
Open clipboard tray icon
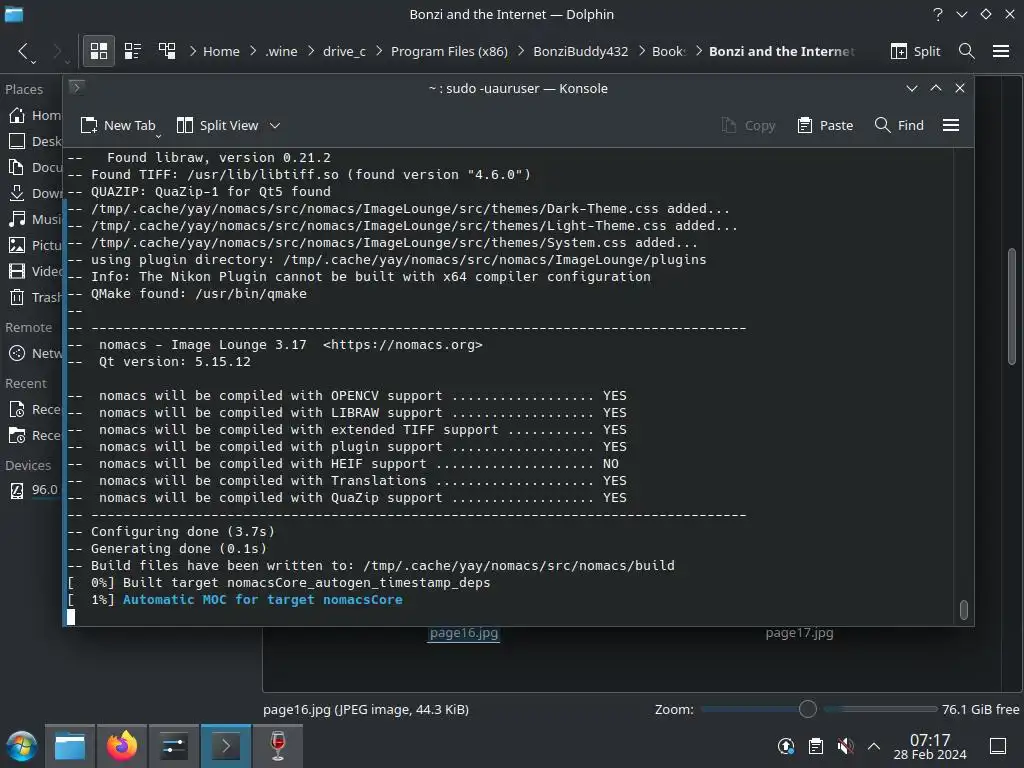tap(816, 746)
